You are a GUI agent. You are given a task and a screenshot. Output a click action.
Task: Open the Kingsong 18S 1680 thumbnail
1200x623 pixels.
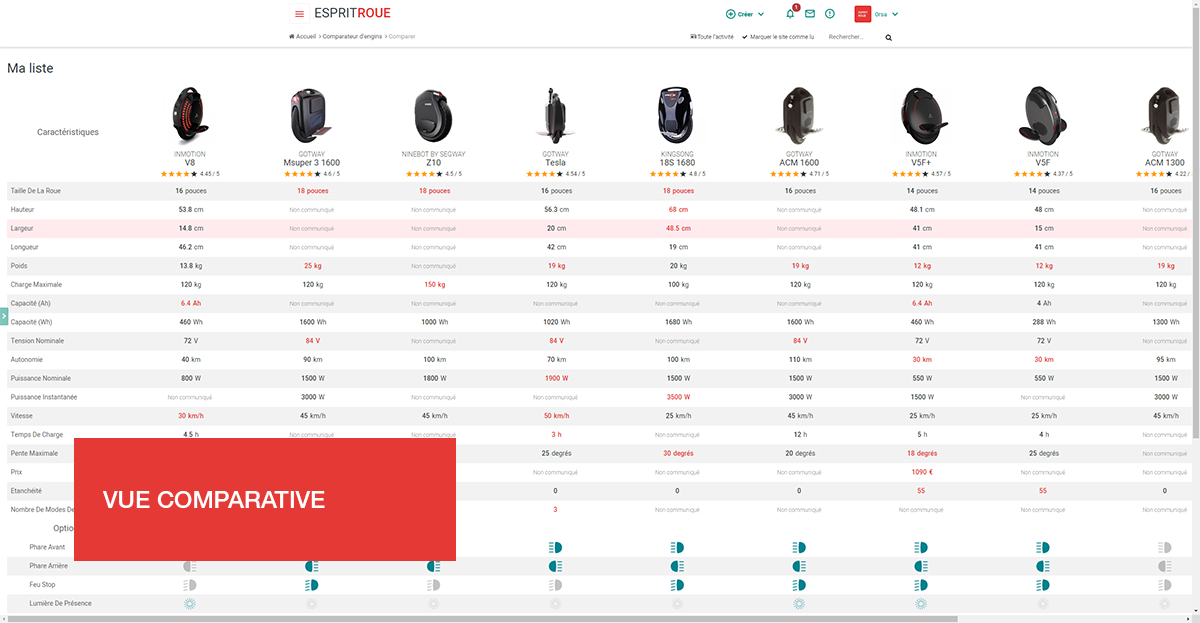(677, 115)
